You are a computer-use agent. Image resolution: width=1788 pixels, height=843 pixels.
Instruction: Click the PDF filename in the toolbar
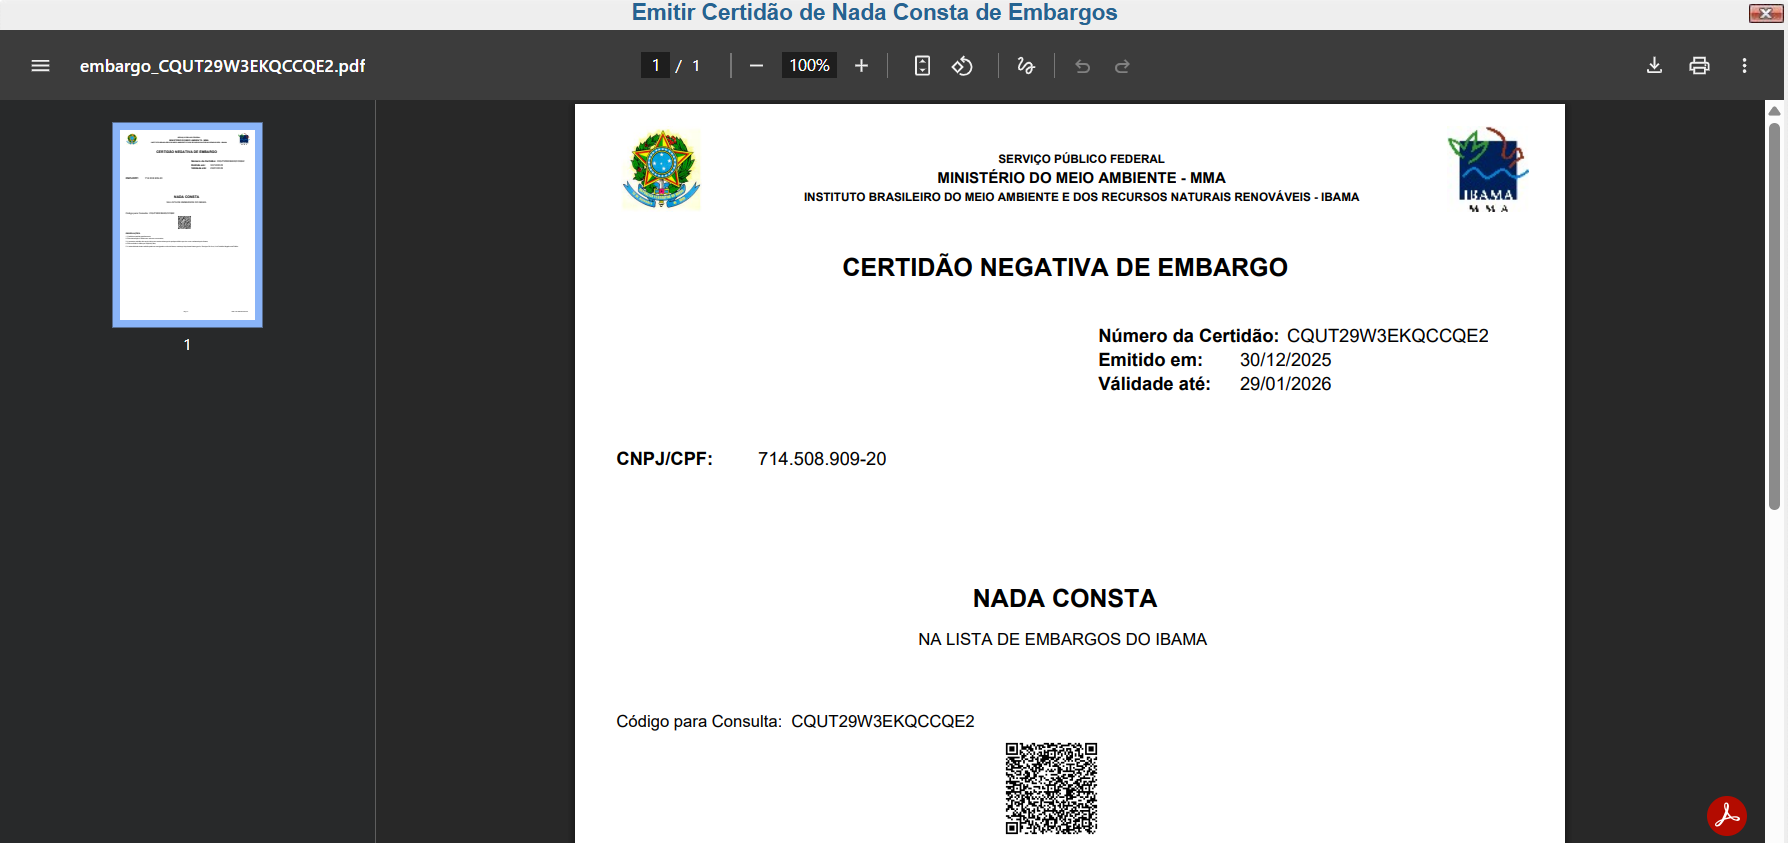(x=222, y=66)
